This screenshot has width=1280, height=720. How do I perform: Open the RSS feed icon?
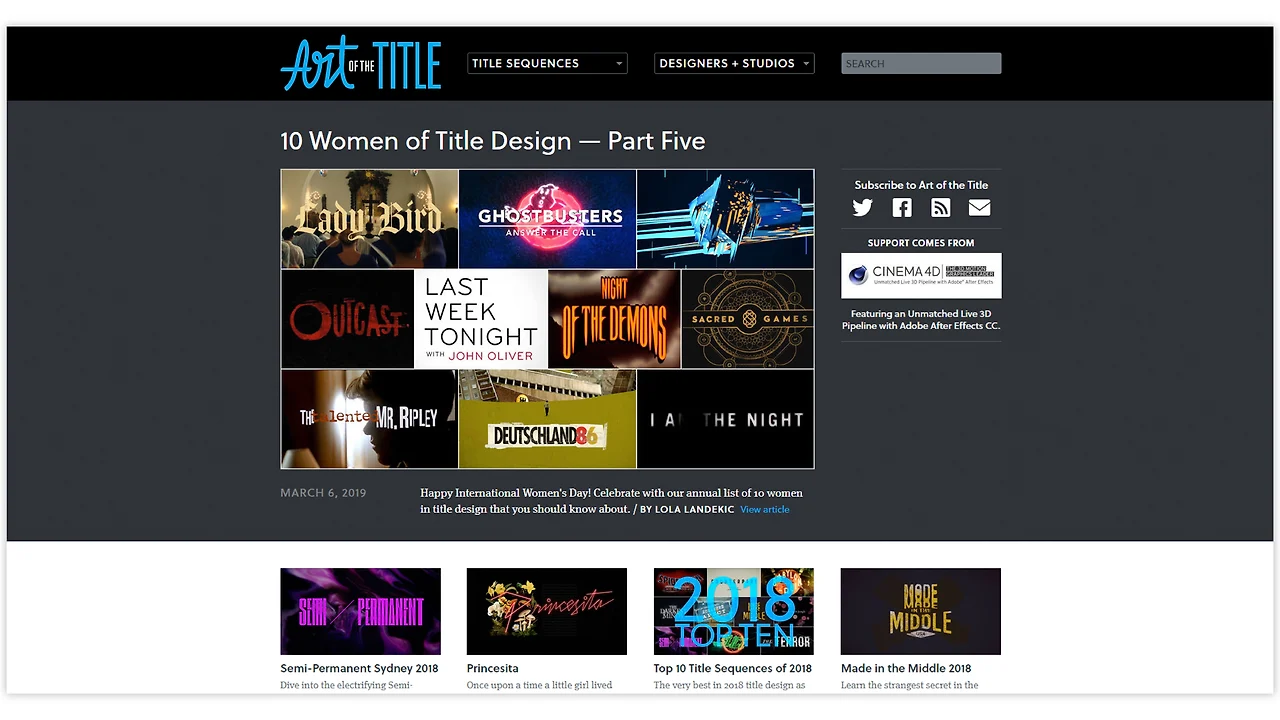941,208
